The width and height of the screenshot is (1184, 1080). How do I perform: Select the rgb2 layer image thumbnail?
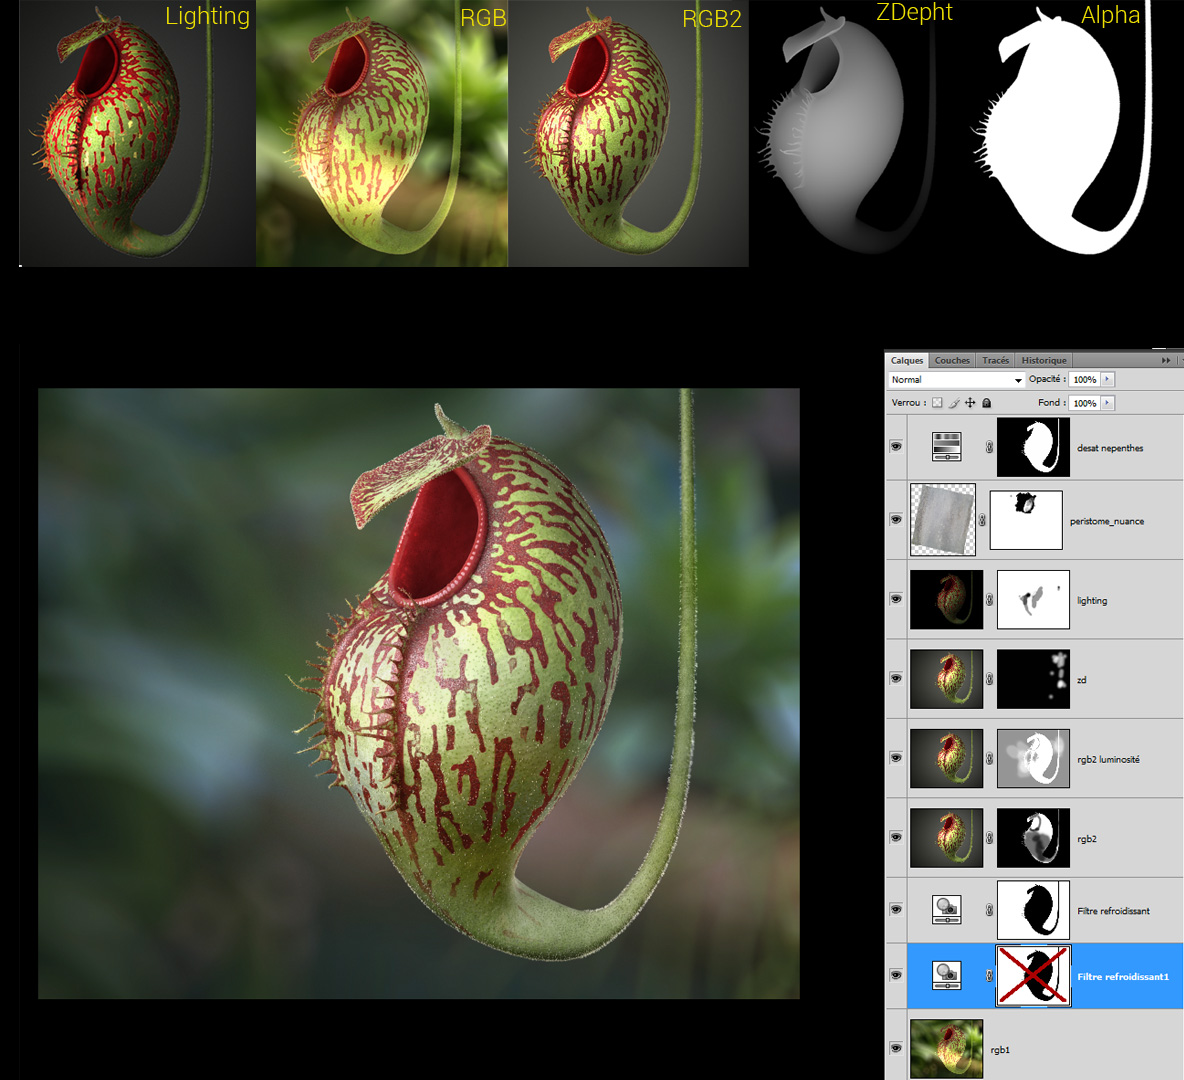(947, 838)
